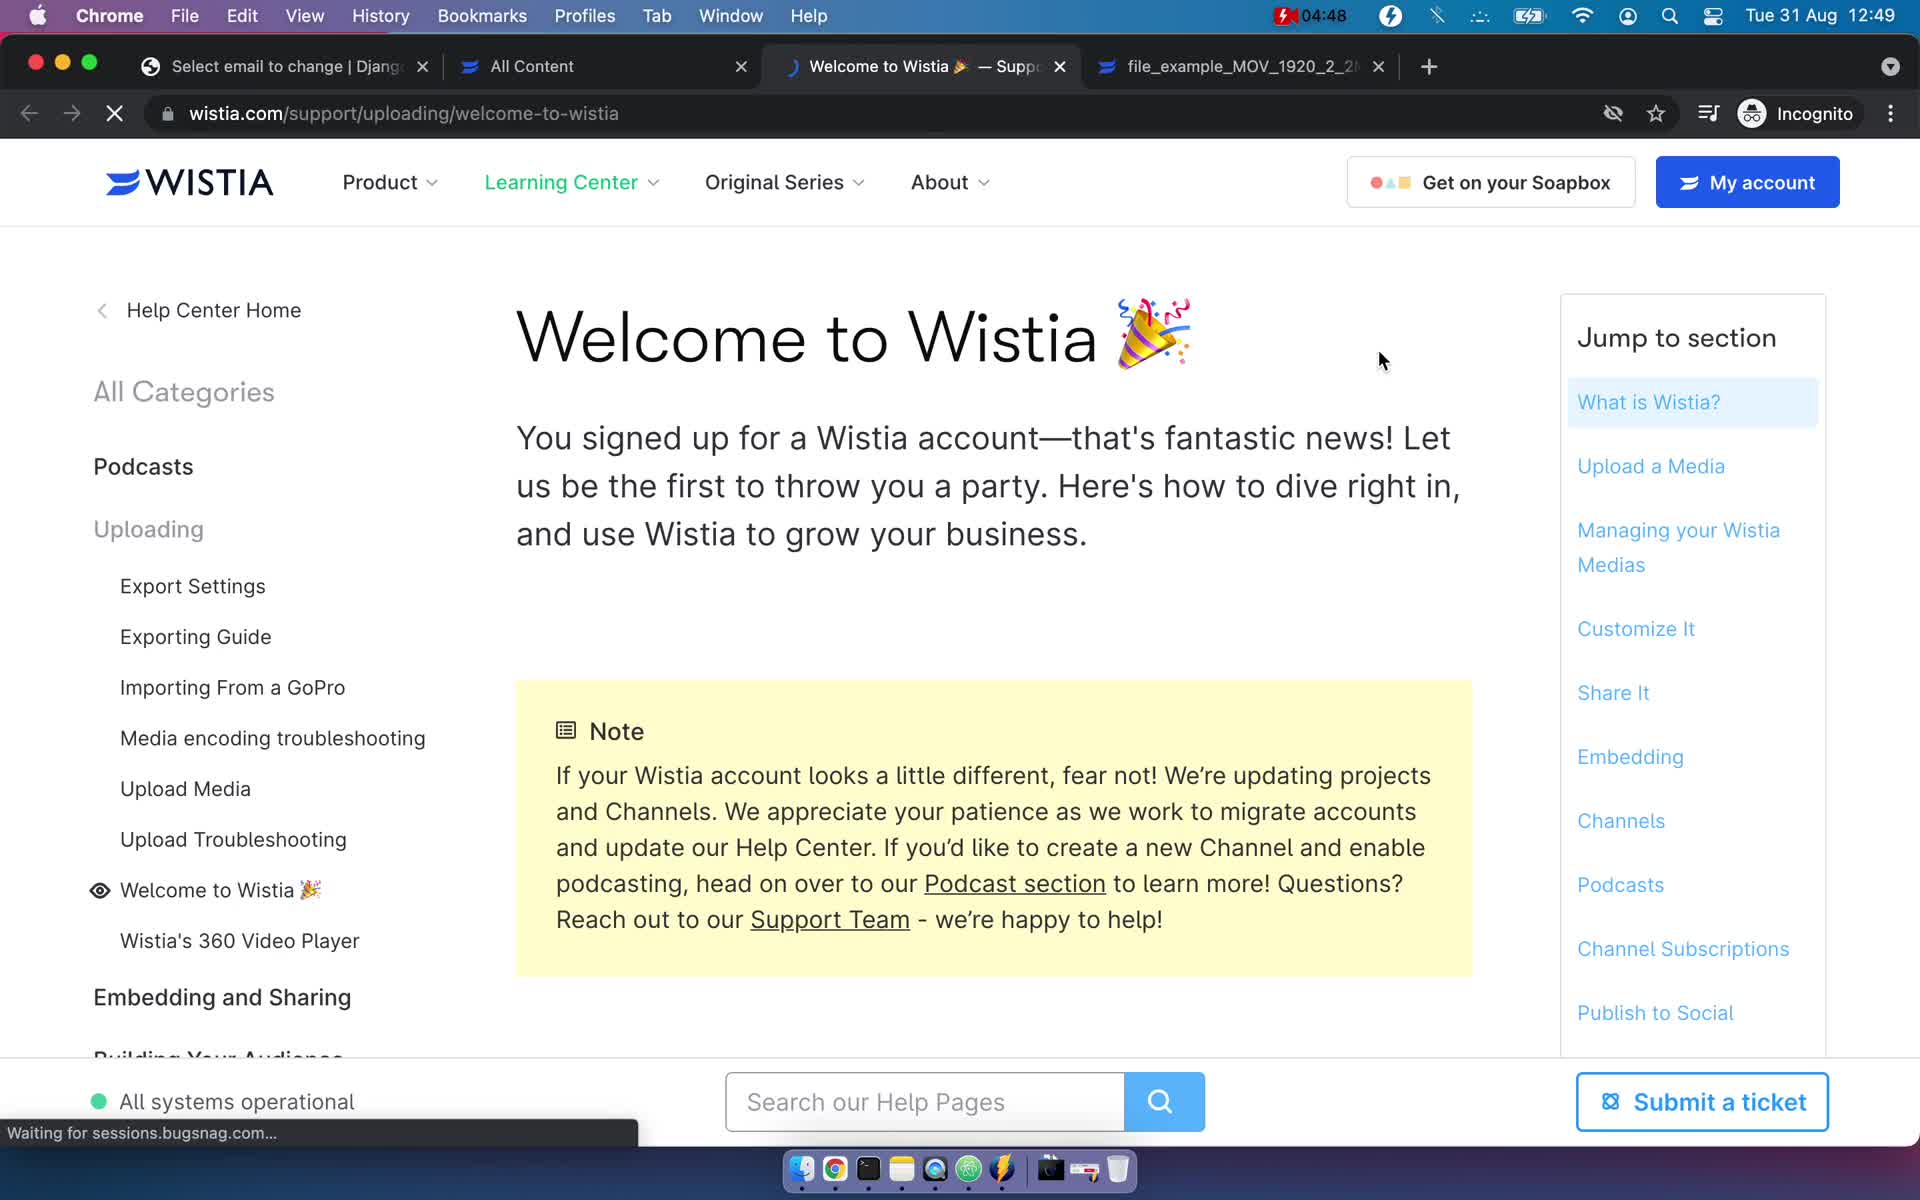Follow the Podcast section link
This screenshot has width=1920, height=1200.
(1014, 884)
